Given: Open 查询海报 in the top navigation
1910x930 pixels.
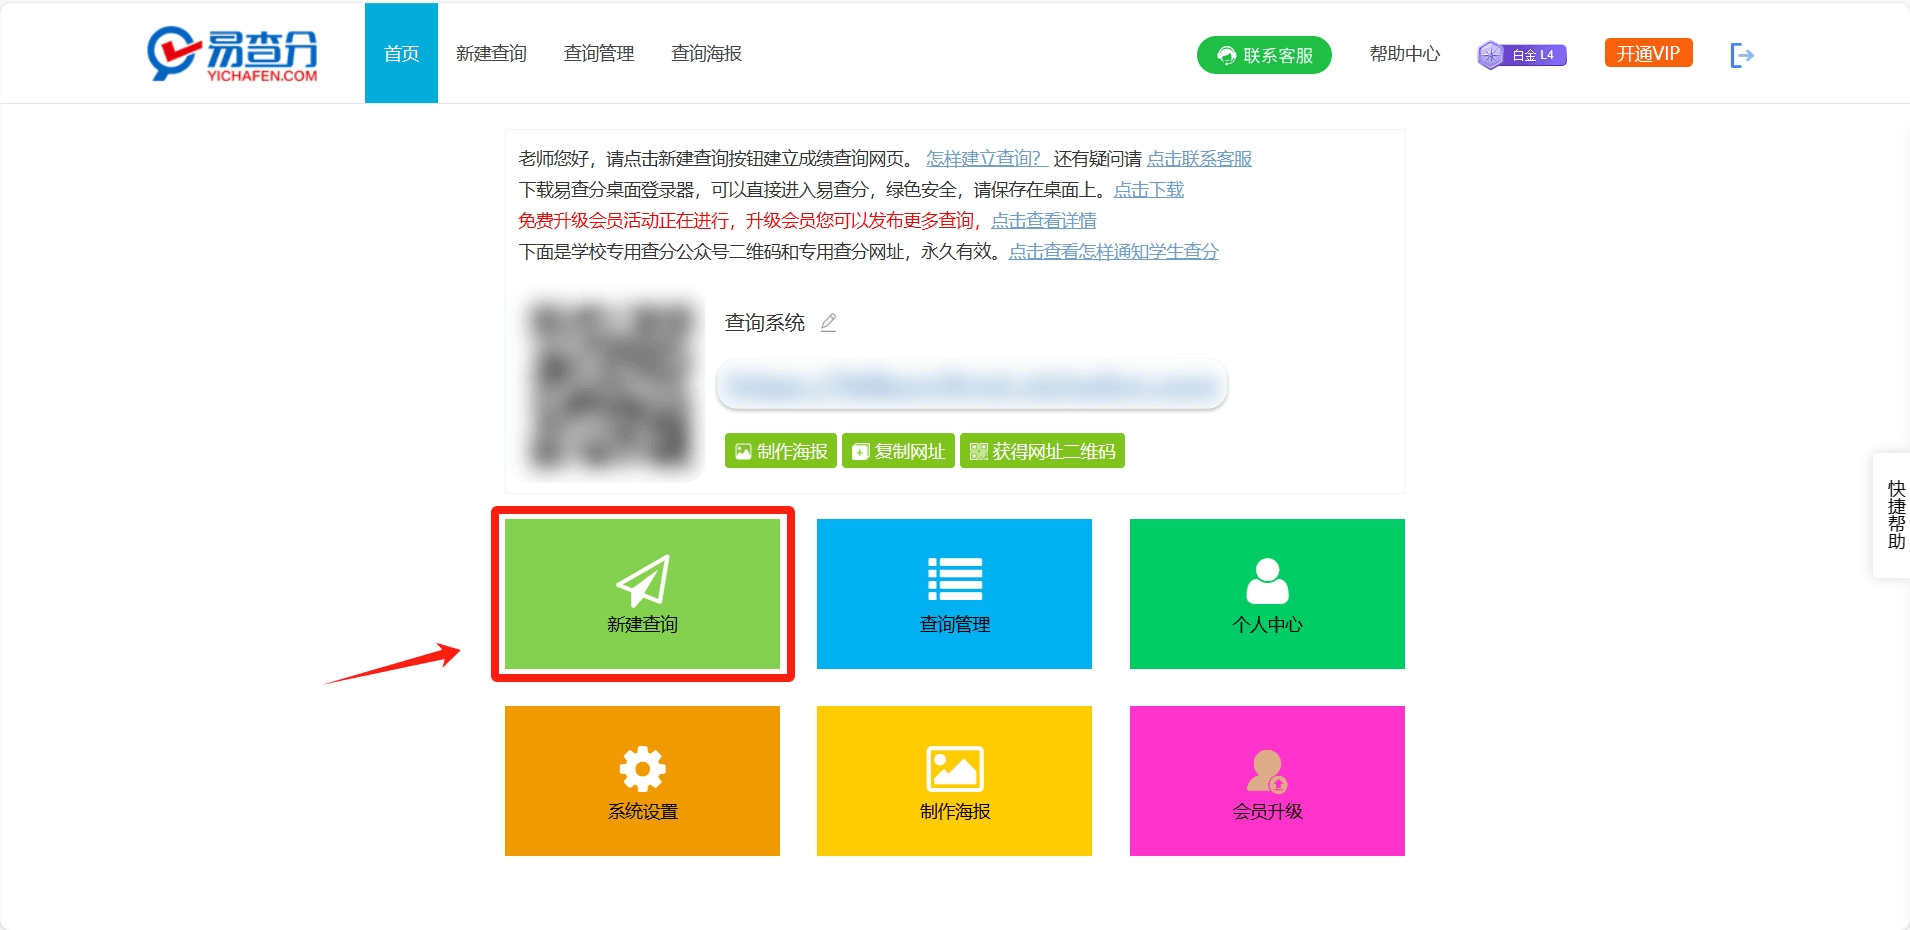Looking at the screenshot, I should coord(706,54).
